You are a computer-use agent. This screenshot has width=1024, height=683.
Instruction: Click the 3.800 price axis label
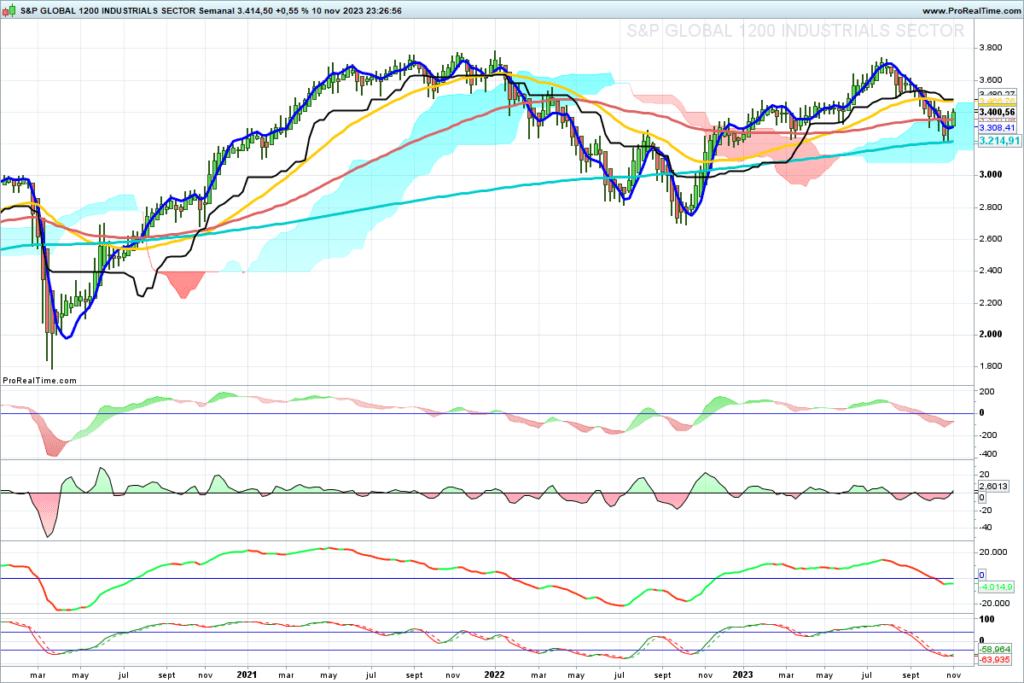click(991, 48)
